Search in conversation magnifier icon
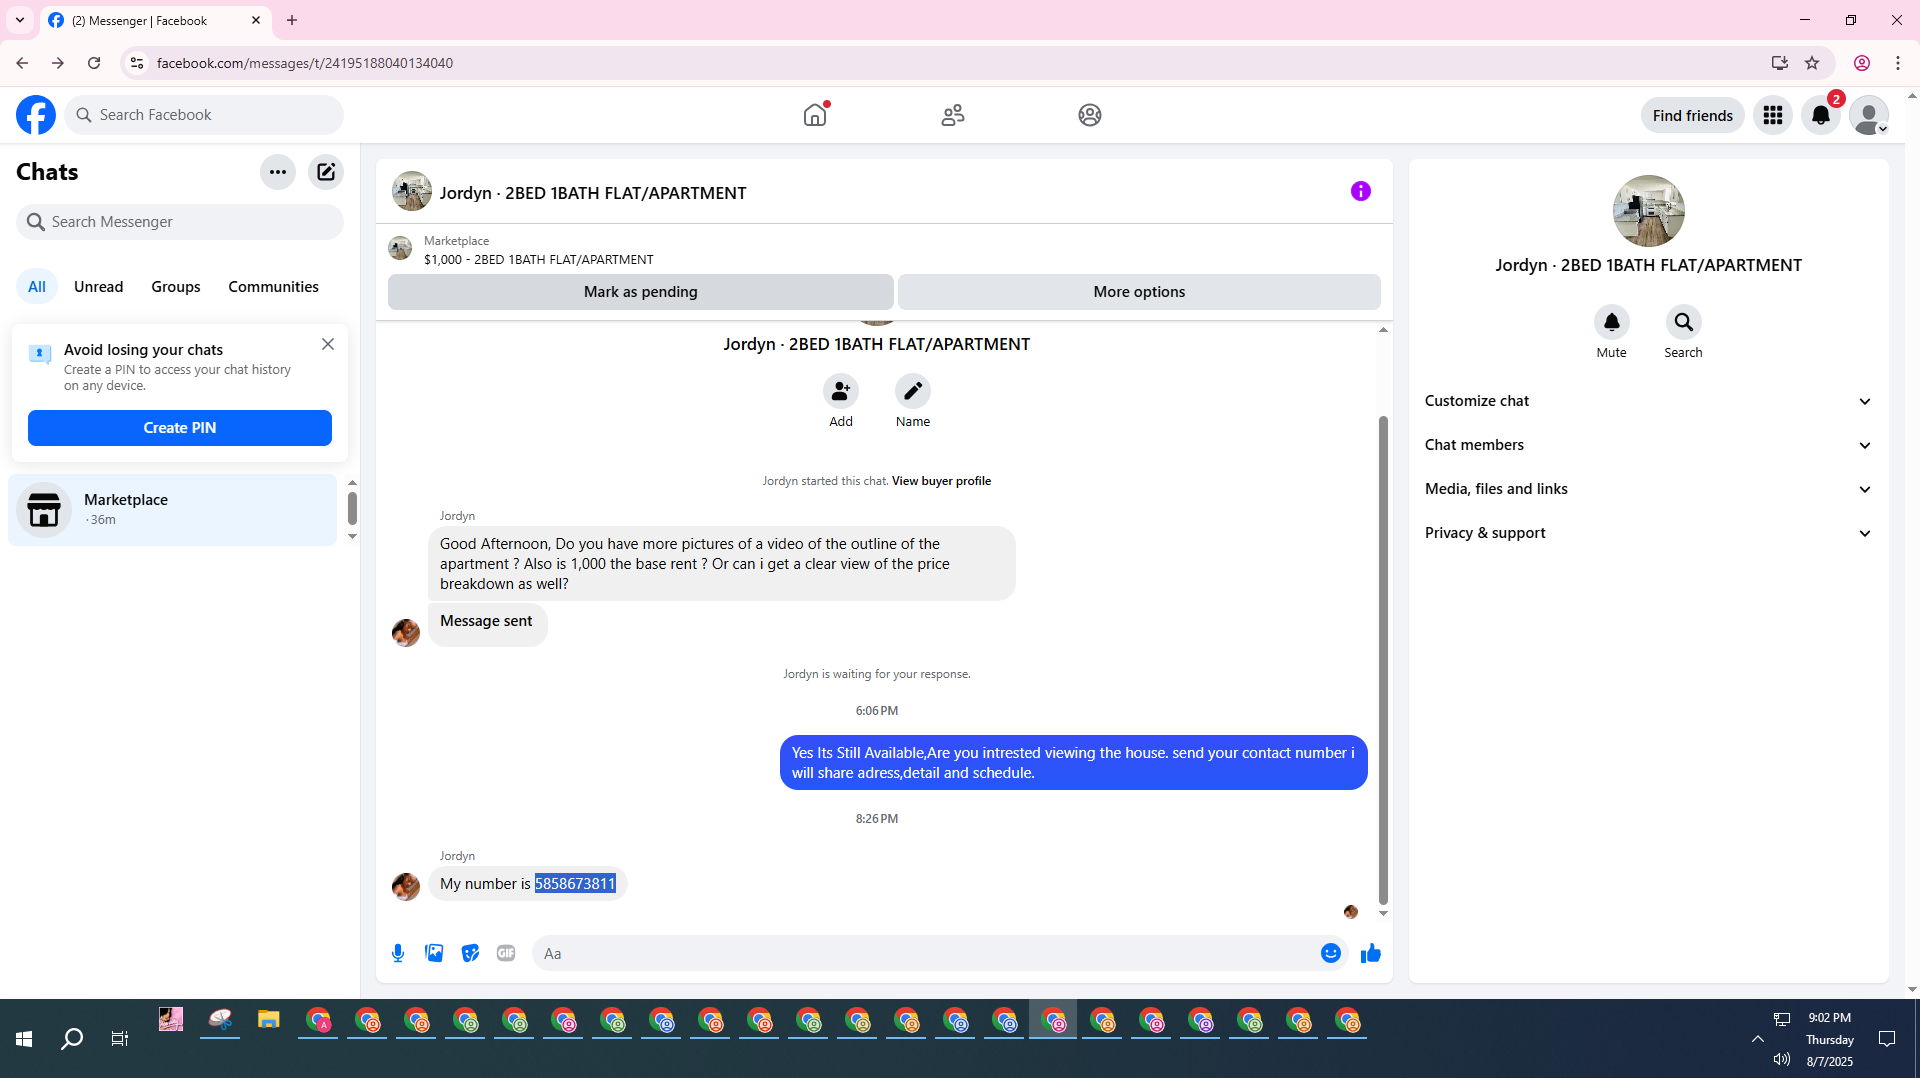Image resolution: width=1920 pixels, height=1078 pixels. [1684, 322]
